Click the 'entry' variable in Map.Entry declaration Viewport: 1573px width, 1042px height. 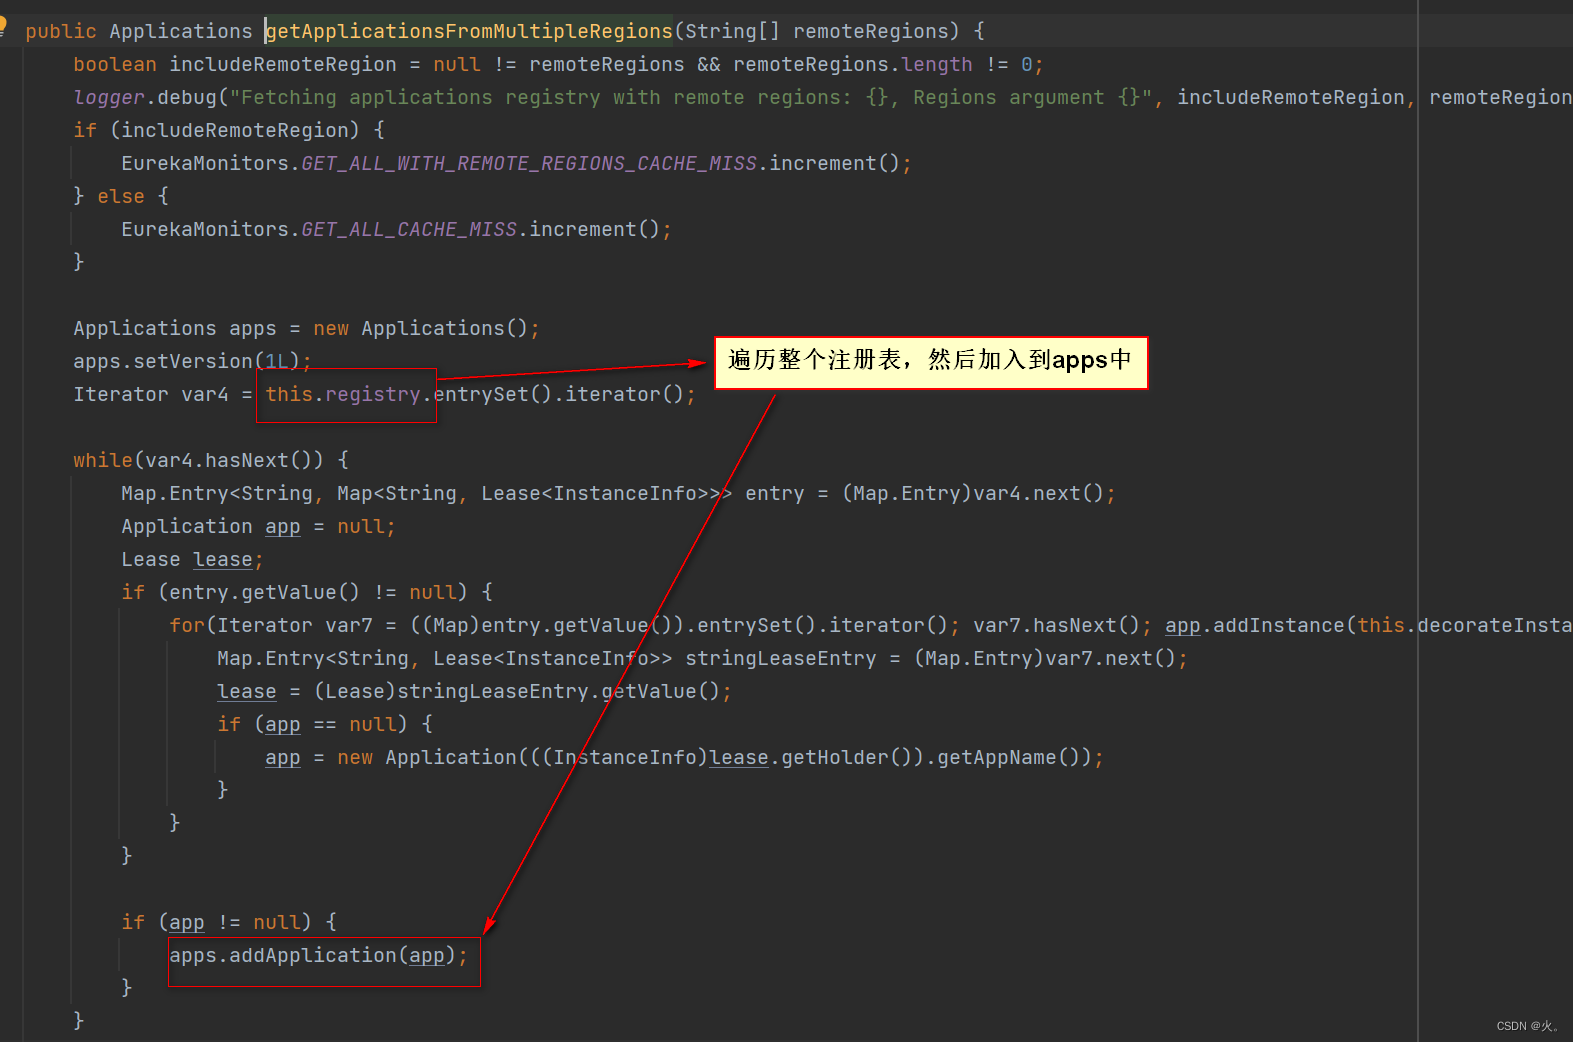click(775, 493)
